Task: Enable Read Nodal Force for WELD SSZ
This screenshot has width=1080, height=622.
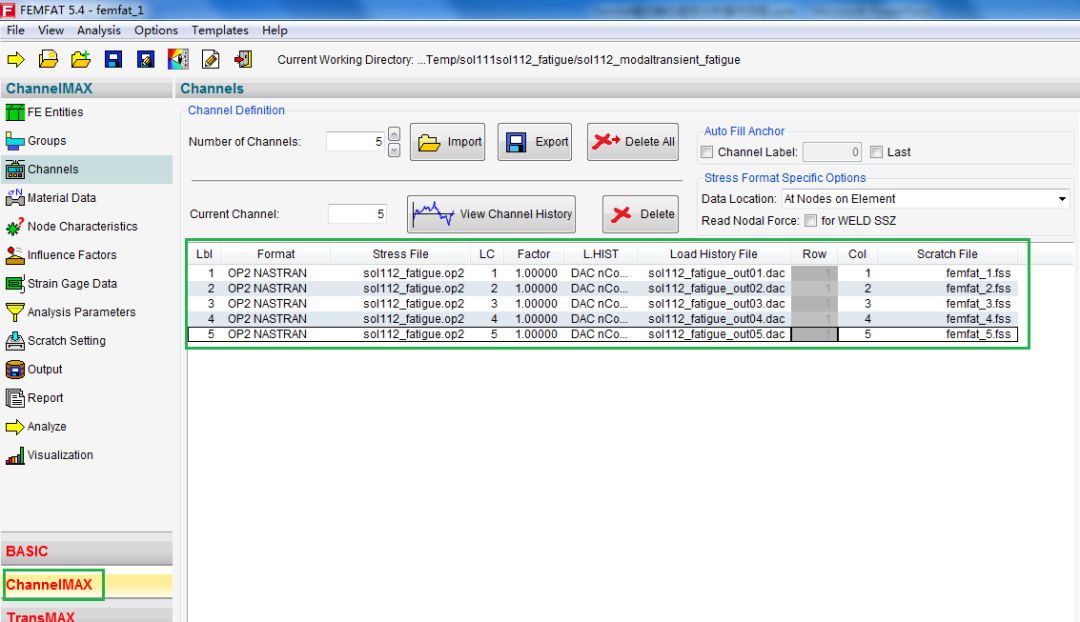Action: pyautogui.click(x=811, y=221)
